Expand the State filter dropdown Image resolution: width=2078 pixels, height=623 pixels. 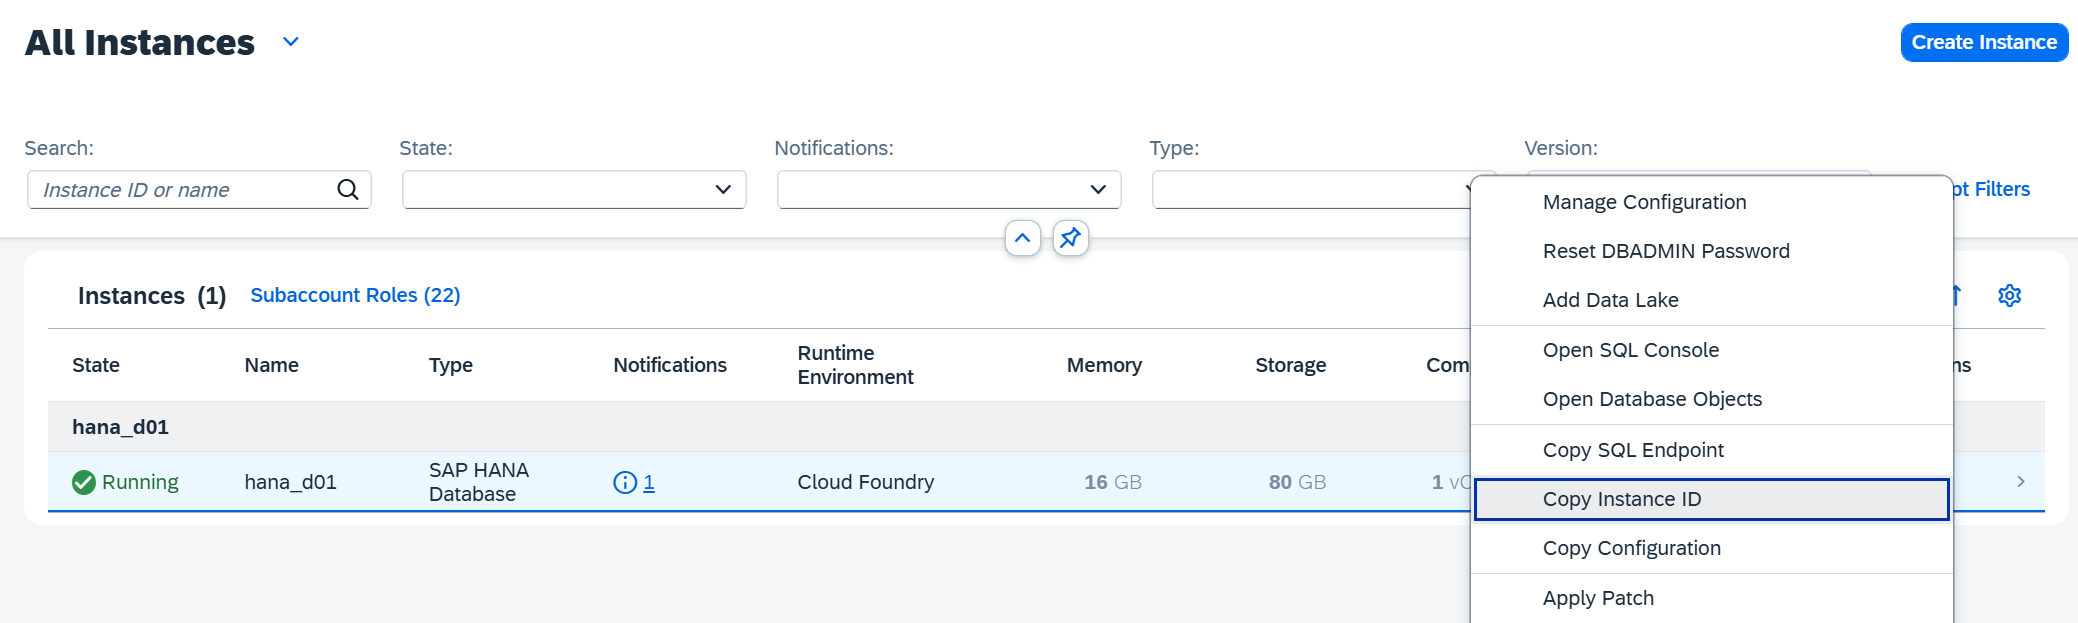click(x=723, y=190)
